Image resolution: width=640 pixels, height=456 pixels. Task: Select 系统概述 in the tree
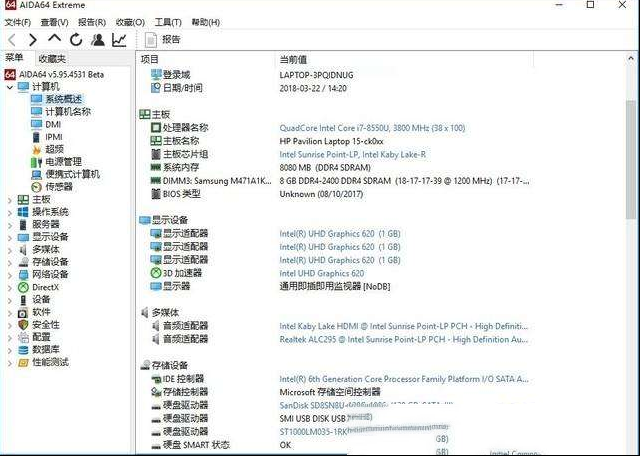[63, 99]
